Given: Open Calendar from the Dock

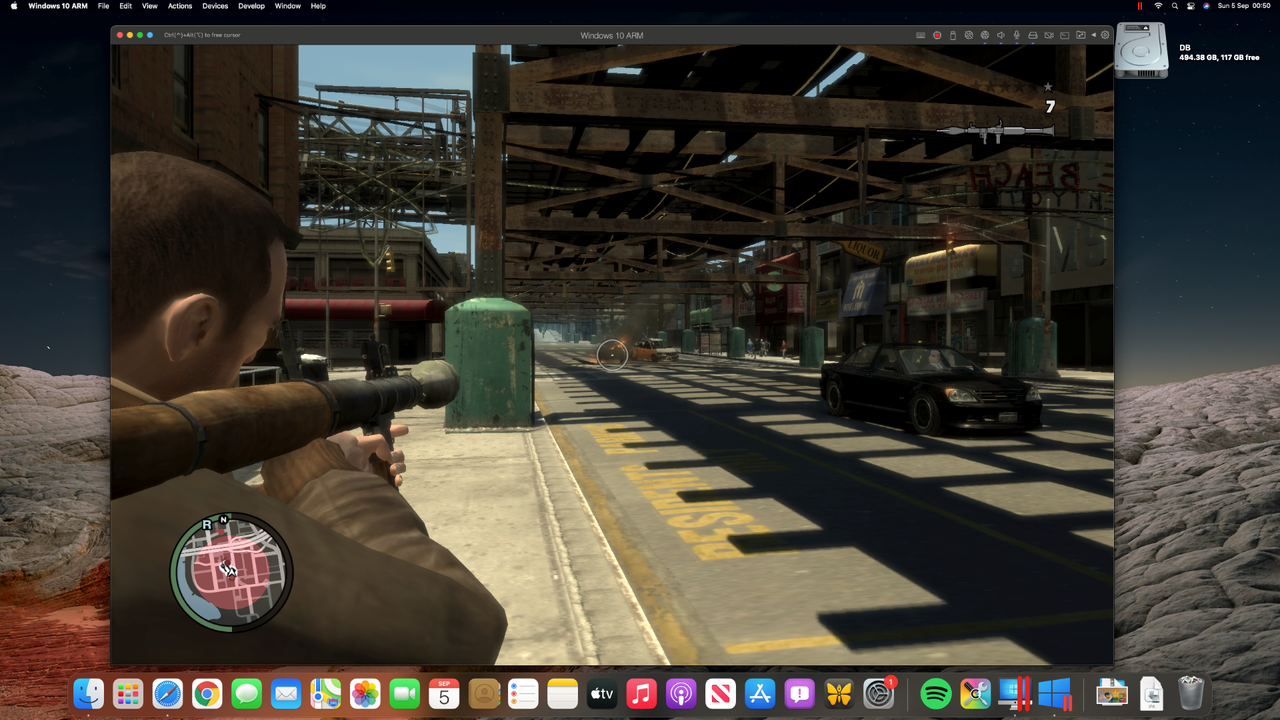Looking at the screenshot, I should (x=444, y=693).
